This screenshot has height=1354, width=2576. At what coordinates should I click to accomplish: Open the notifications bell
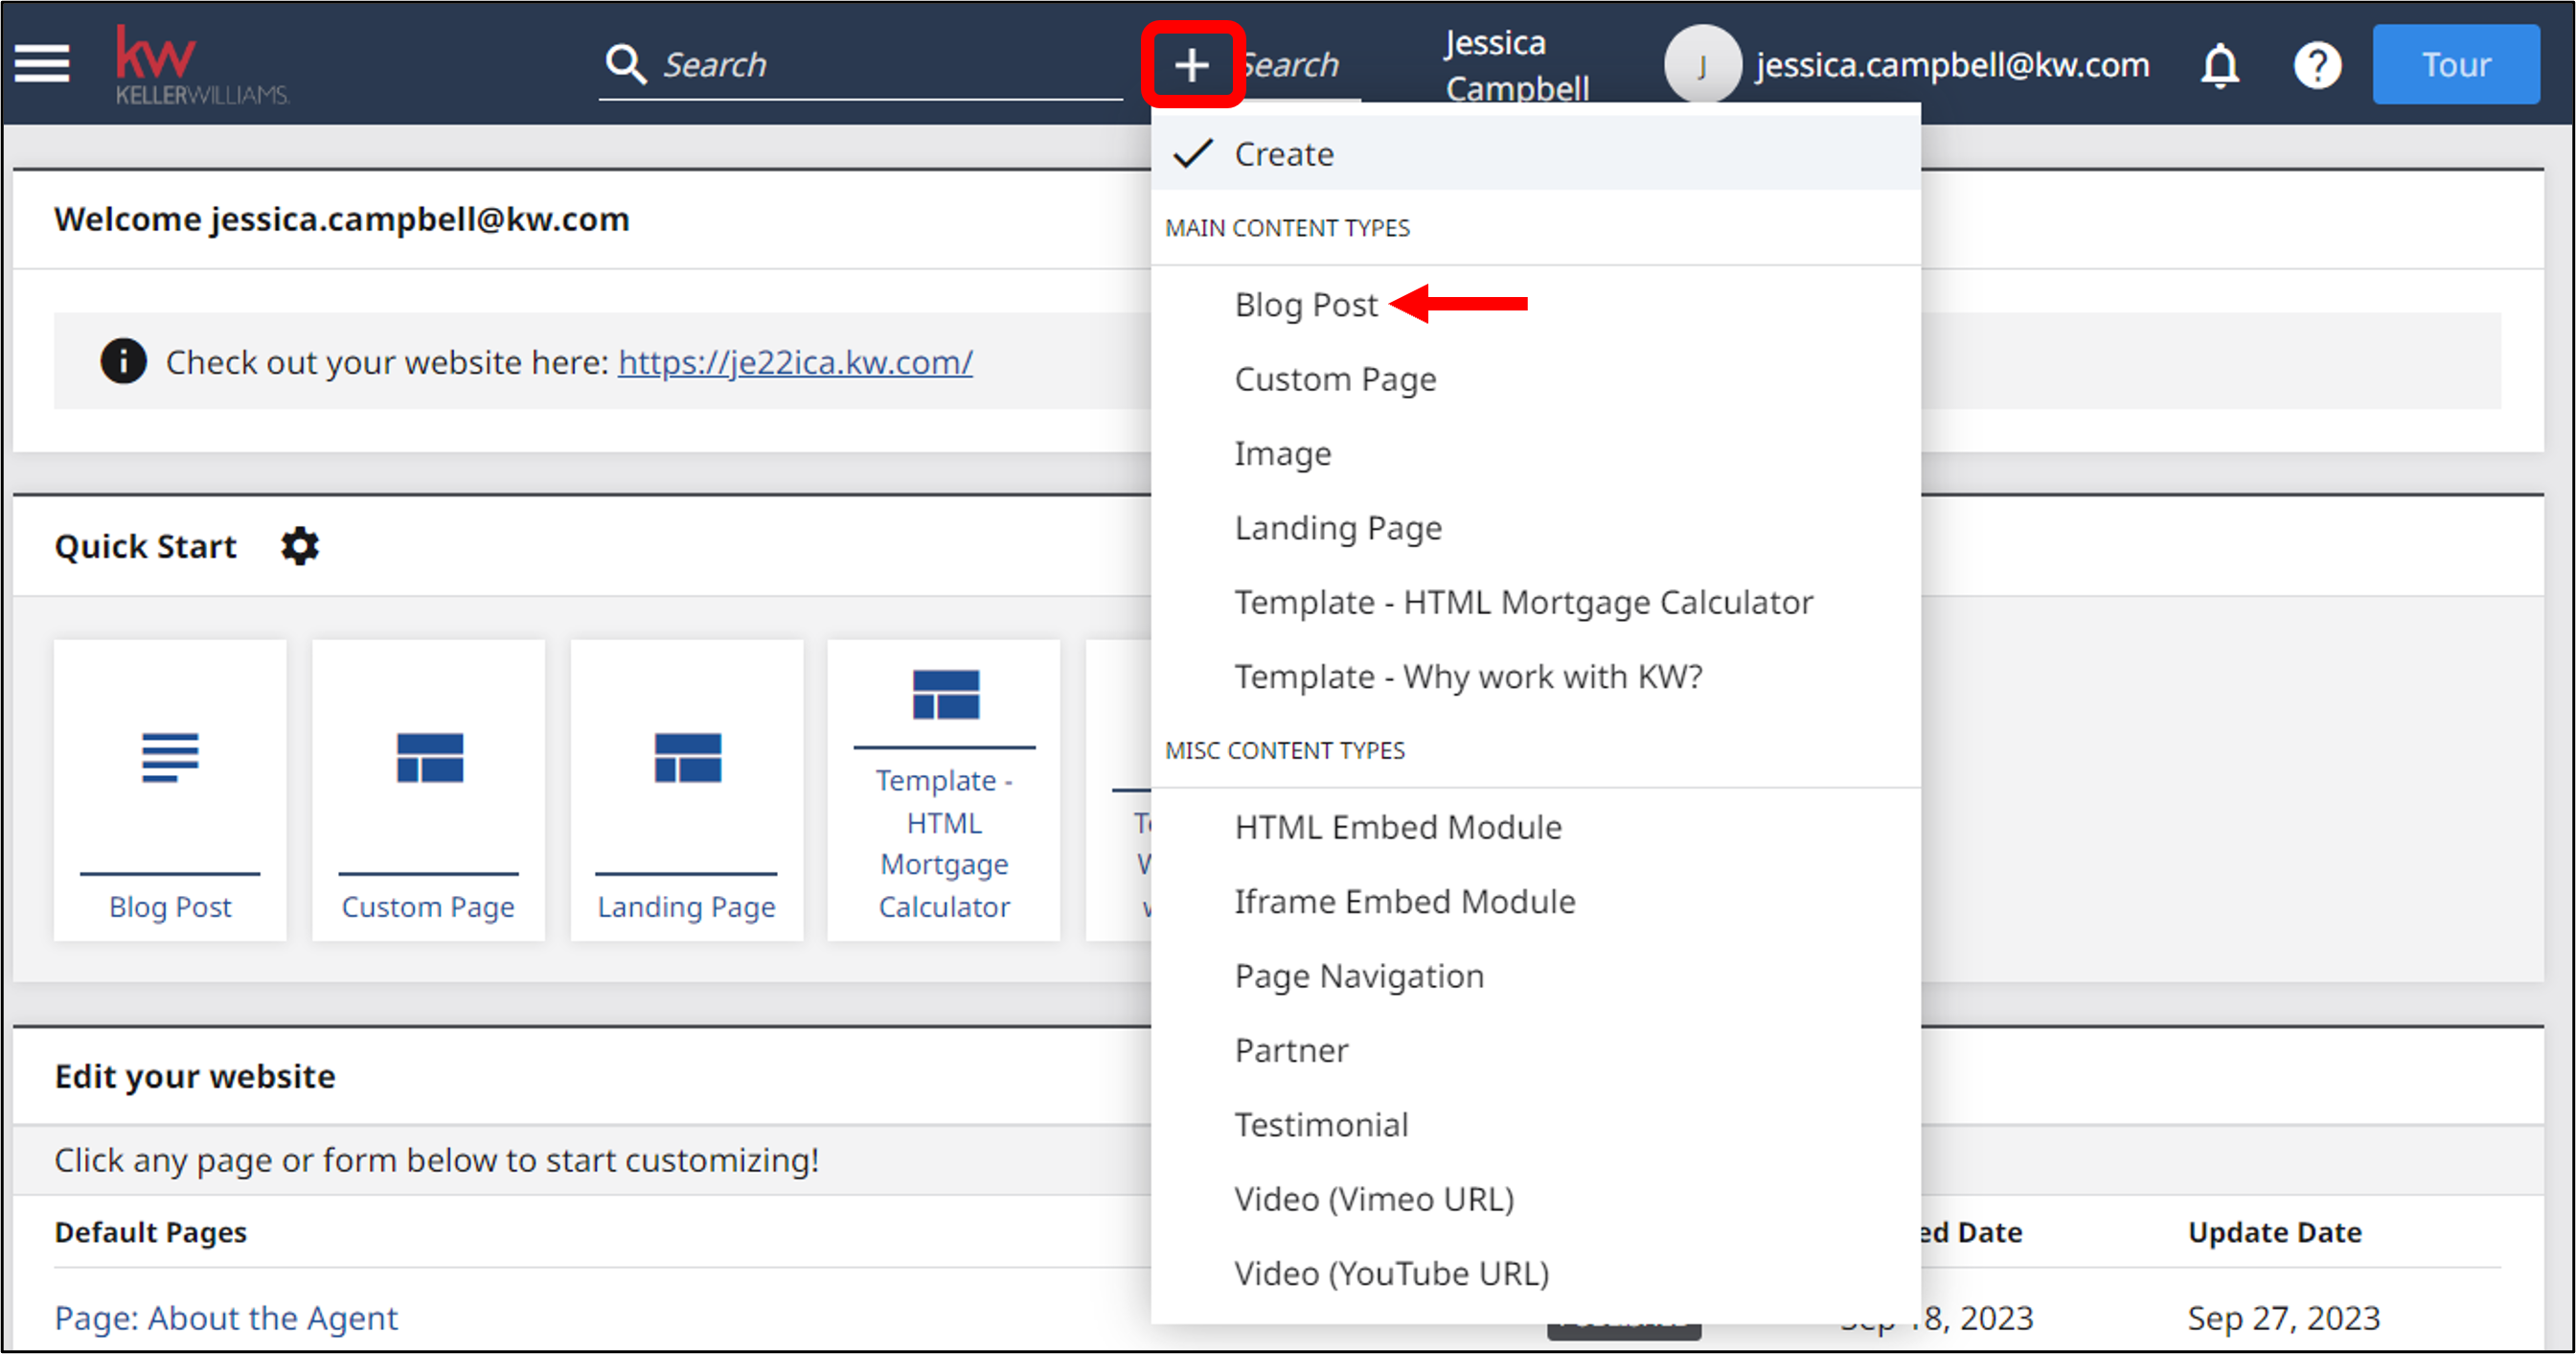pyautogui.click(x=2219, y=66)
